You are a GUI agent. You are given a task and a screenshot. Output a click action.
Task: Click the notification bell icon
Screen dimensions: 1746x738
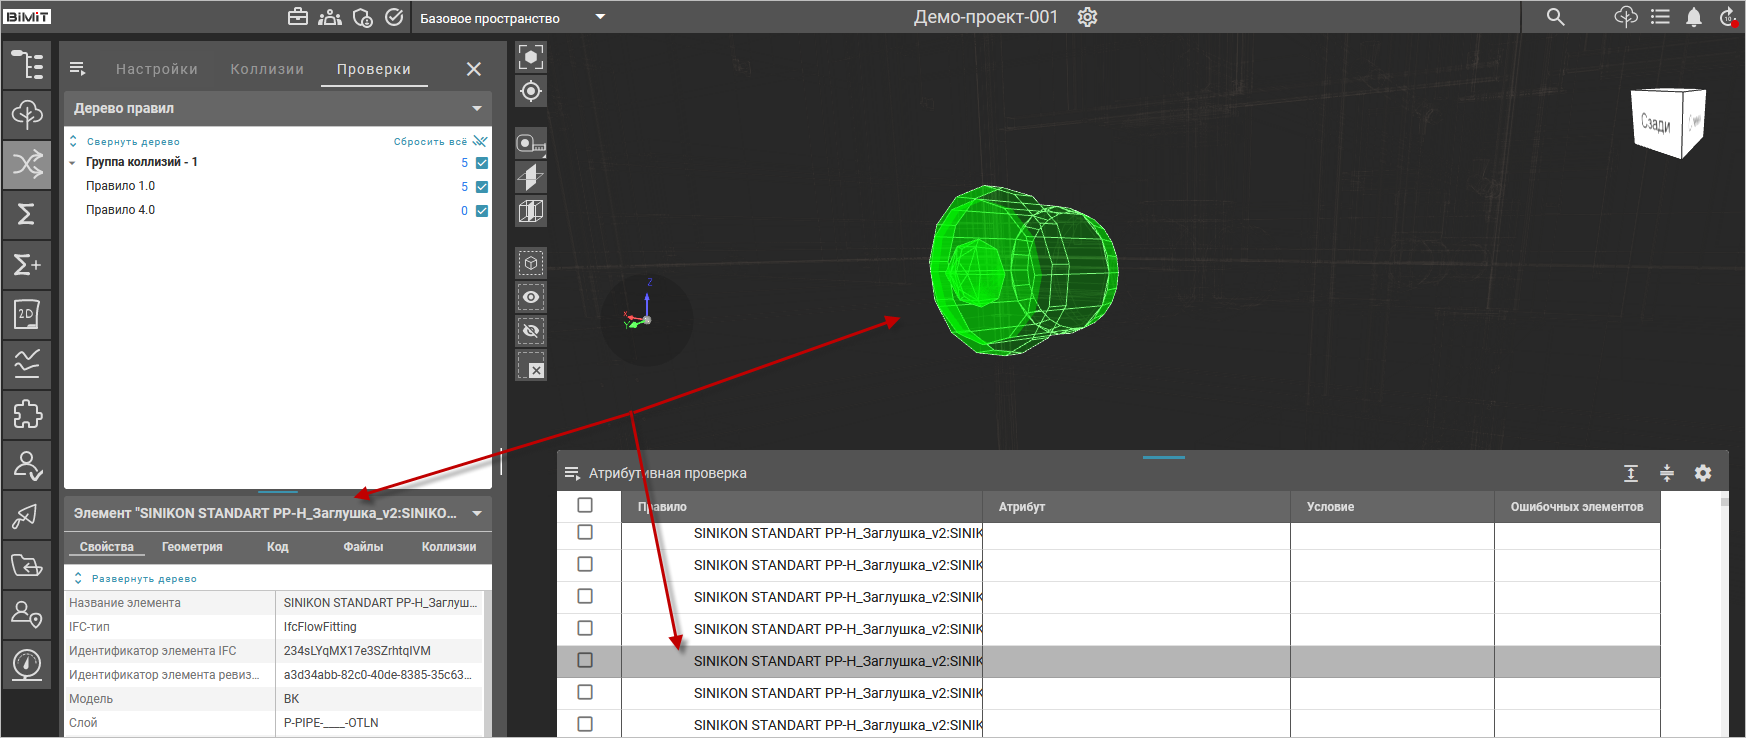coord(1694,17)
